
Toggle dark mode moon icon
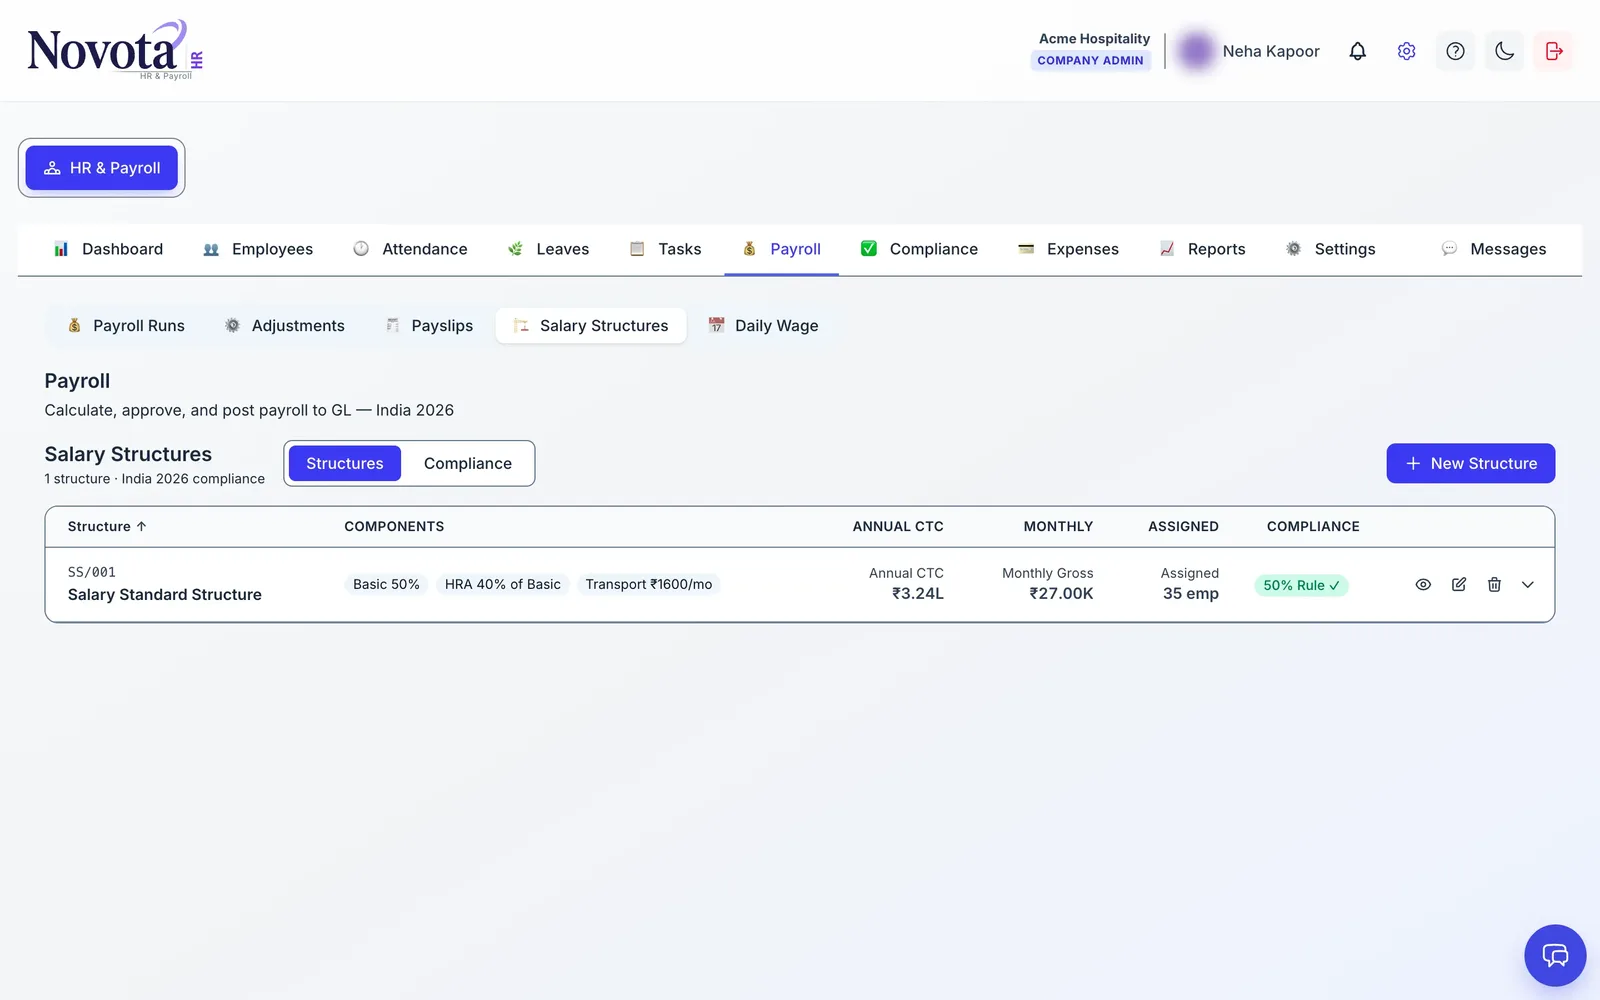point(1504,51)
